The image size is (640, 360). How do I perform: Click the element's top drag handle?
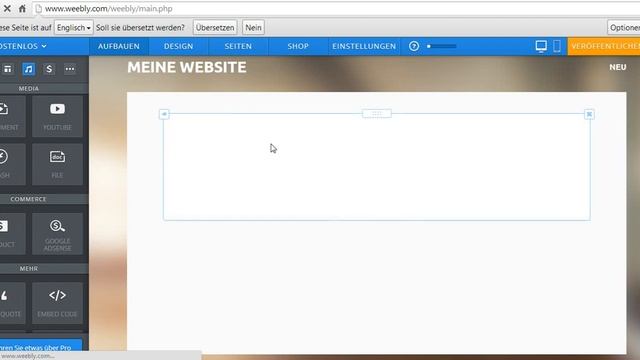pos(377,113)
